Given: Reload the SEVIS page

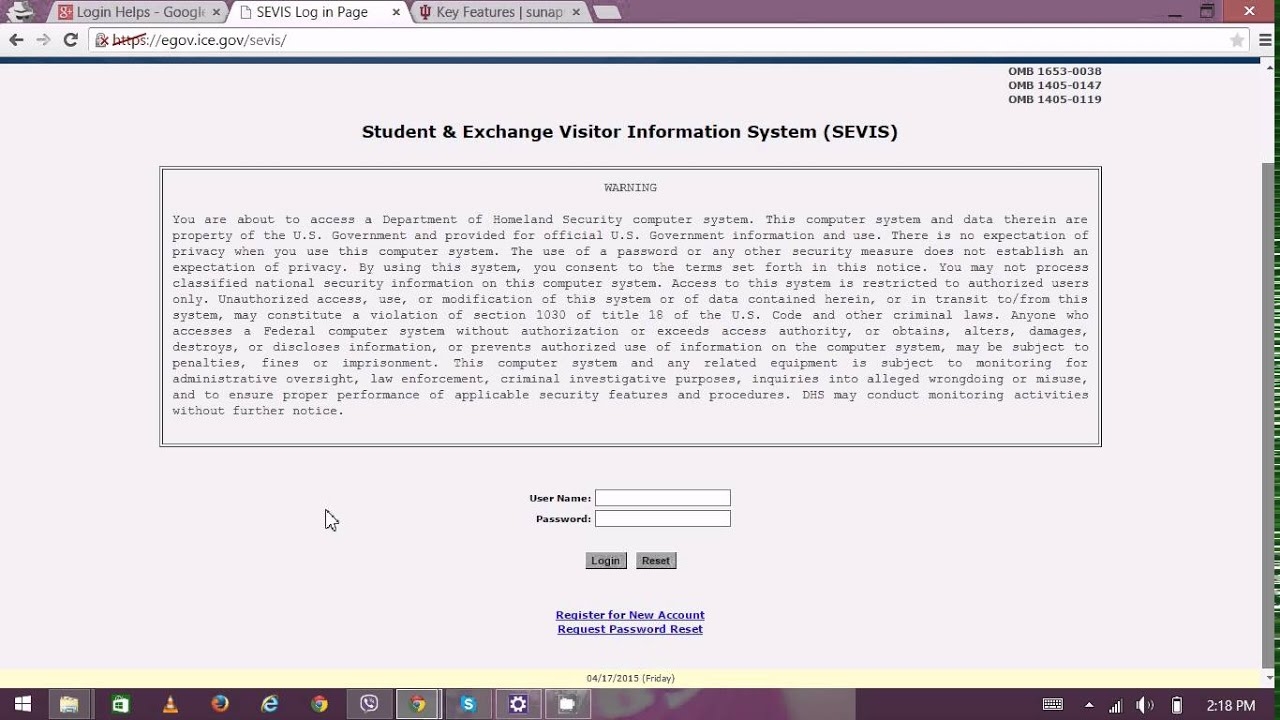Looking at the screenshot, I should (x=70, y=40).
